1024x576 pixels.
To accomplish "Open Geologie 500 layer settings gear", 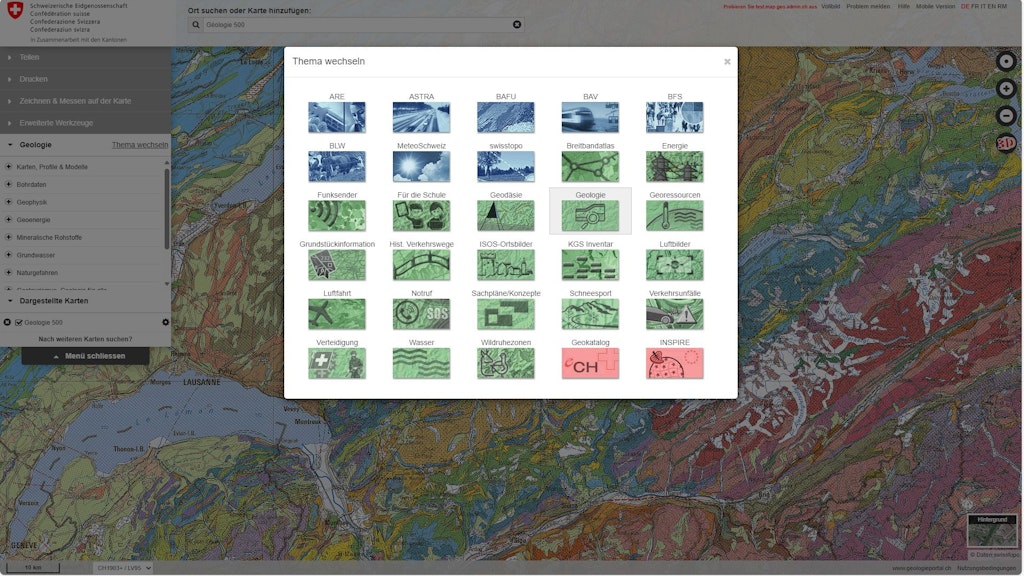I will pos(166,322).
